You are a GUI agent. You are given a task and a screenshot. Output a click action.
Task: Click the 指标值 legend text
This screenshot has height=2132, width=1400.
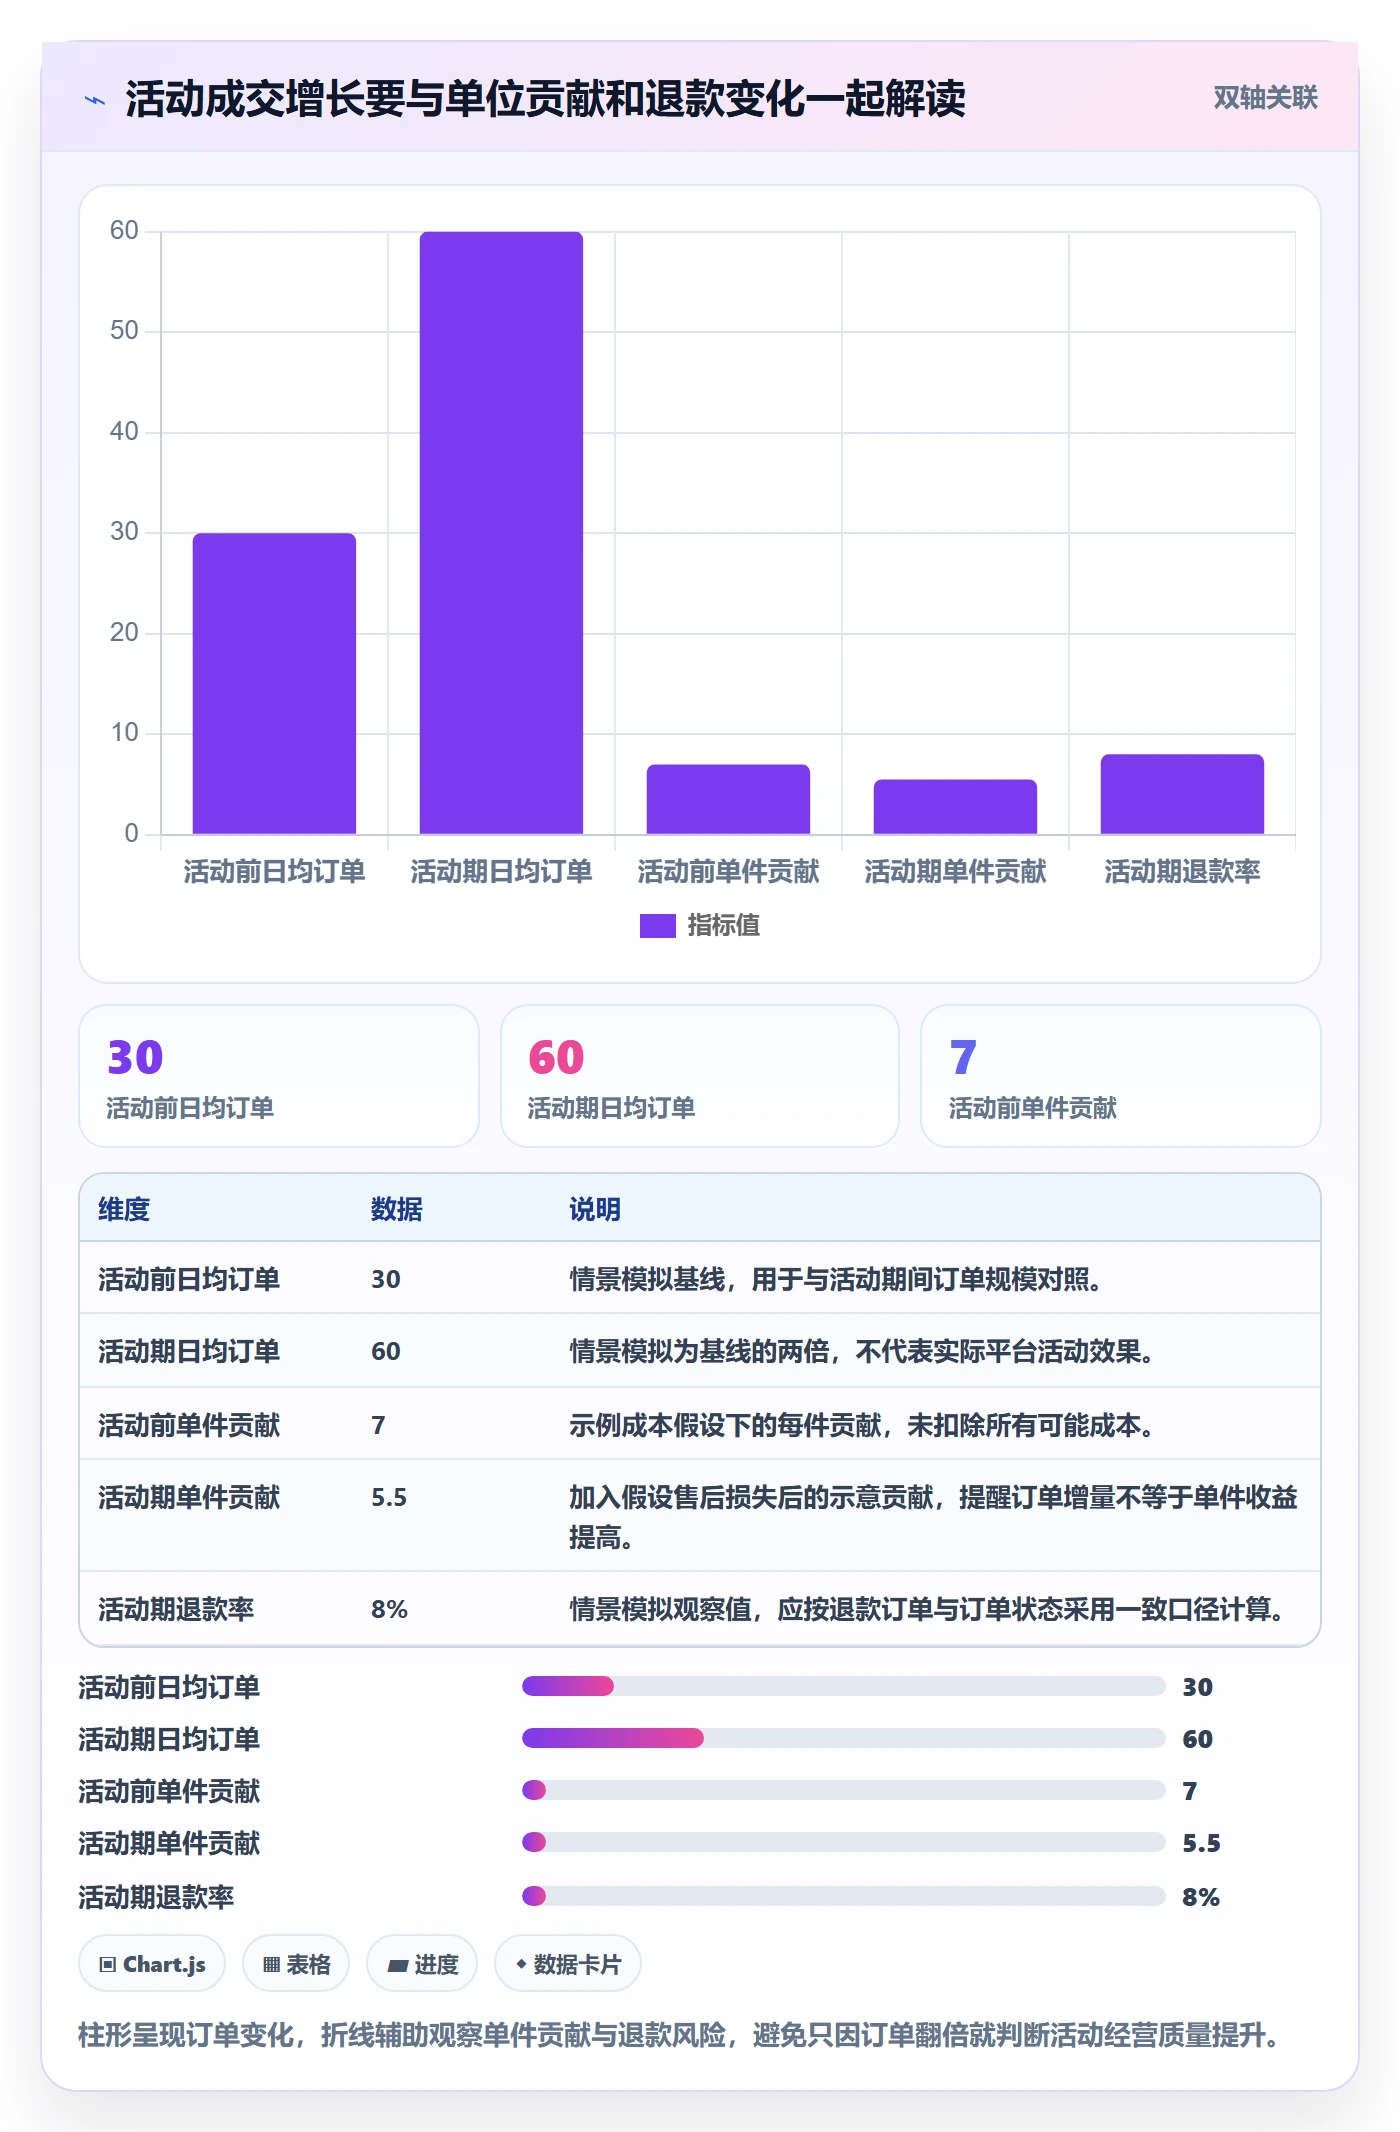click(723, 925)
